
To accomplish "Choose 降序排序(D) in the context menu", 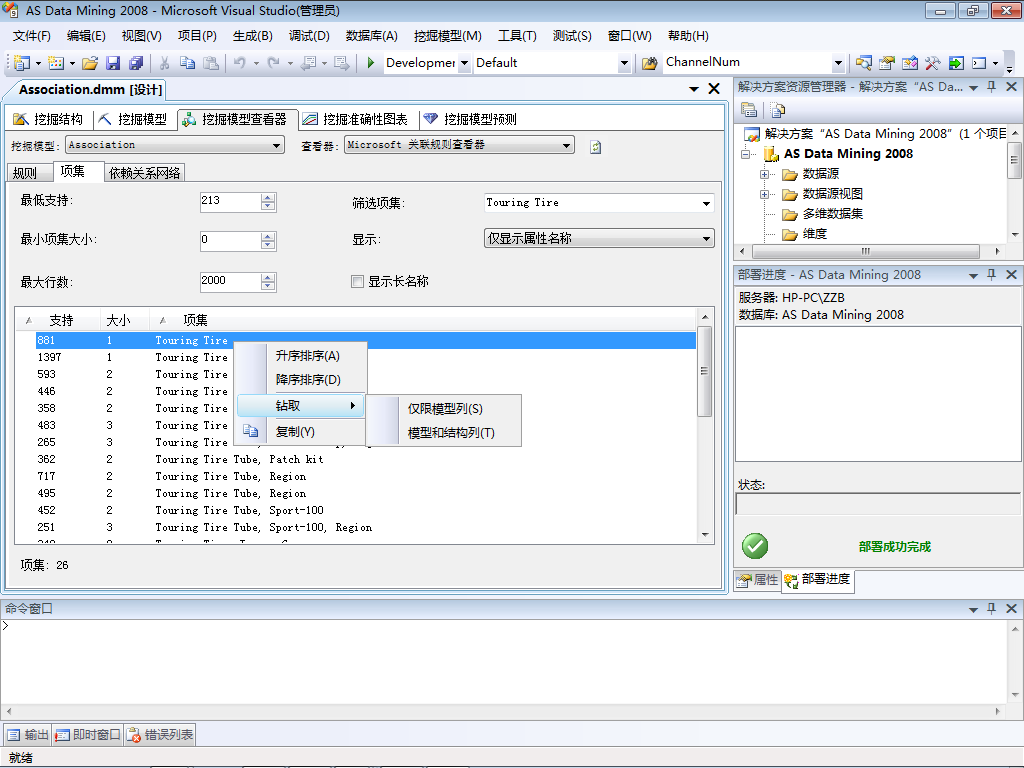I will [308, 380].
